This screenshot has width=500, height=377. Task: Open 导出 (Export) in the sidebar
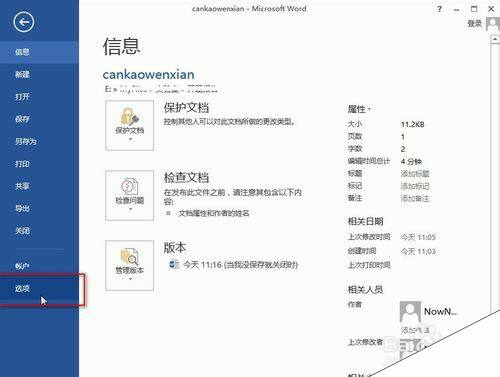pos(39,208)
